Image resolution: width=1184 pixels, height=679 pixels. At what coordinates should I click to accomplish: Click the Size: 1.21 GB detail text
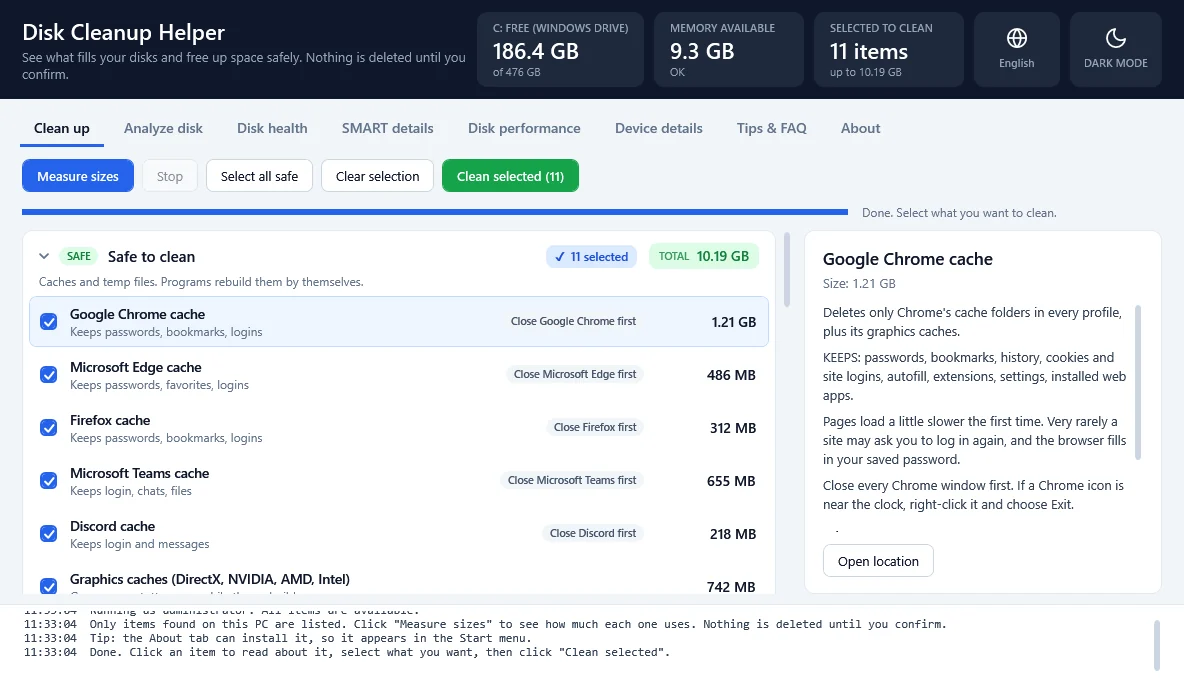859,283
